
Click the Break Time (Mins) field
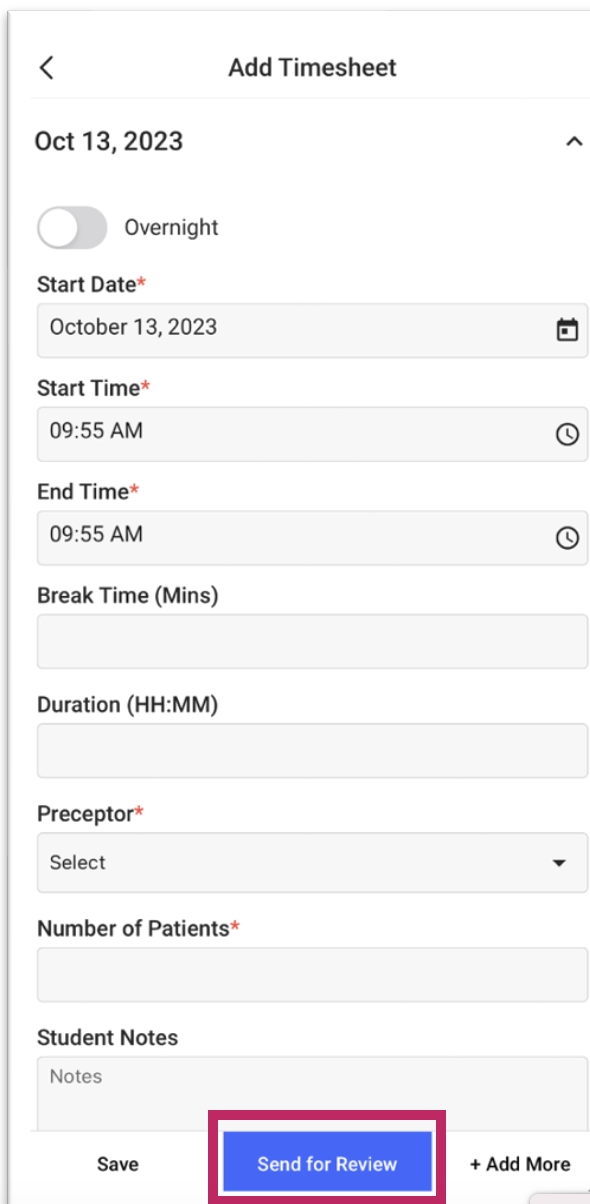tap(312, 641)
